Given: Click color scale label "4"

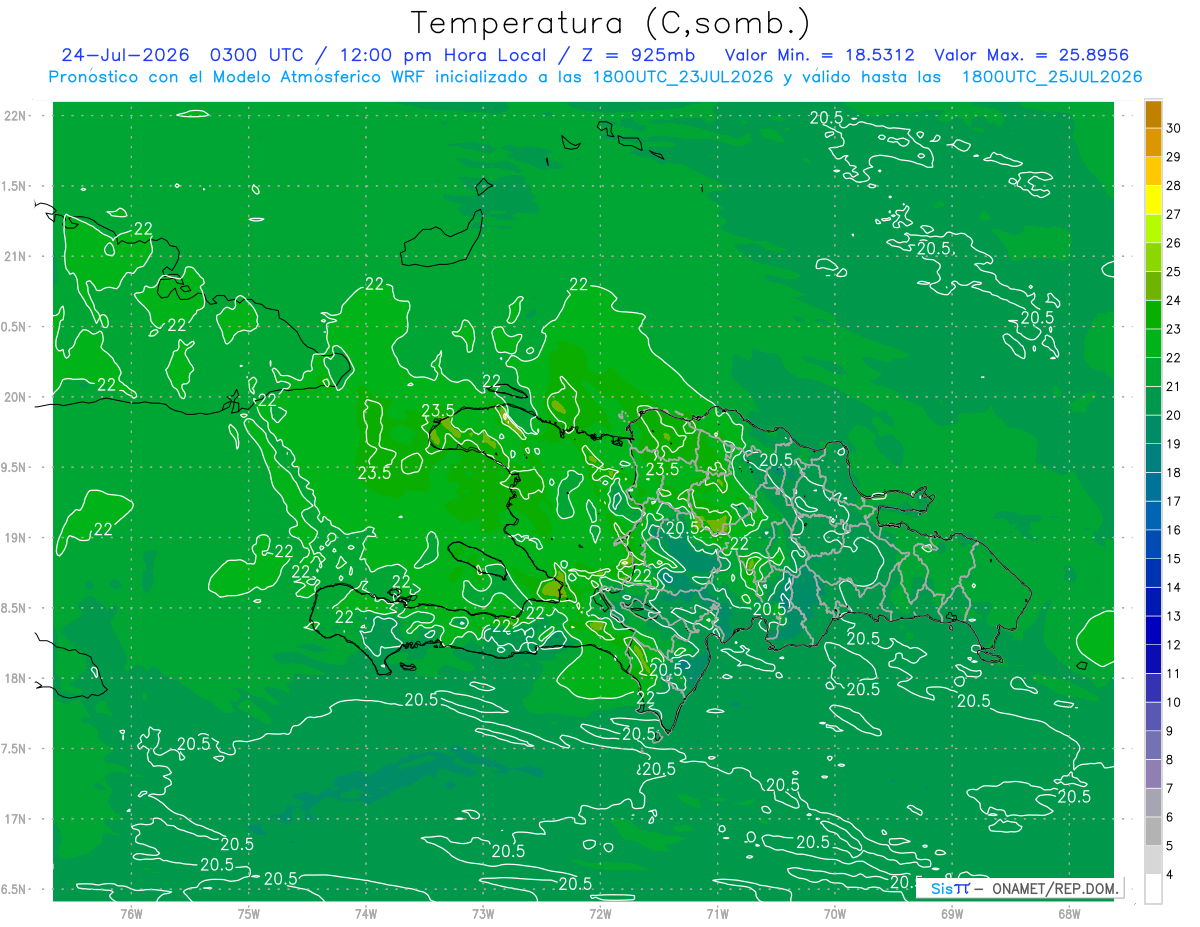Looking at the screenshot, I should (1169, 875).
